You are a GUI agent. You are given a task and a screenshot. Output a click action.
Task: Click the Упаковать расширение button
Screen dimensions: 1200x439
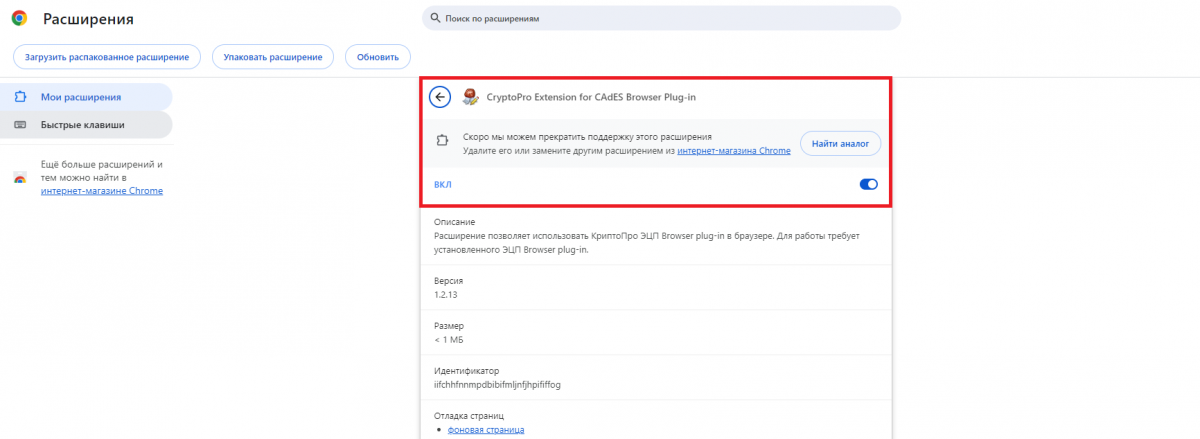click(273, 57)
